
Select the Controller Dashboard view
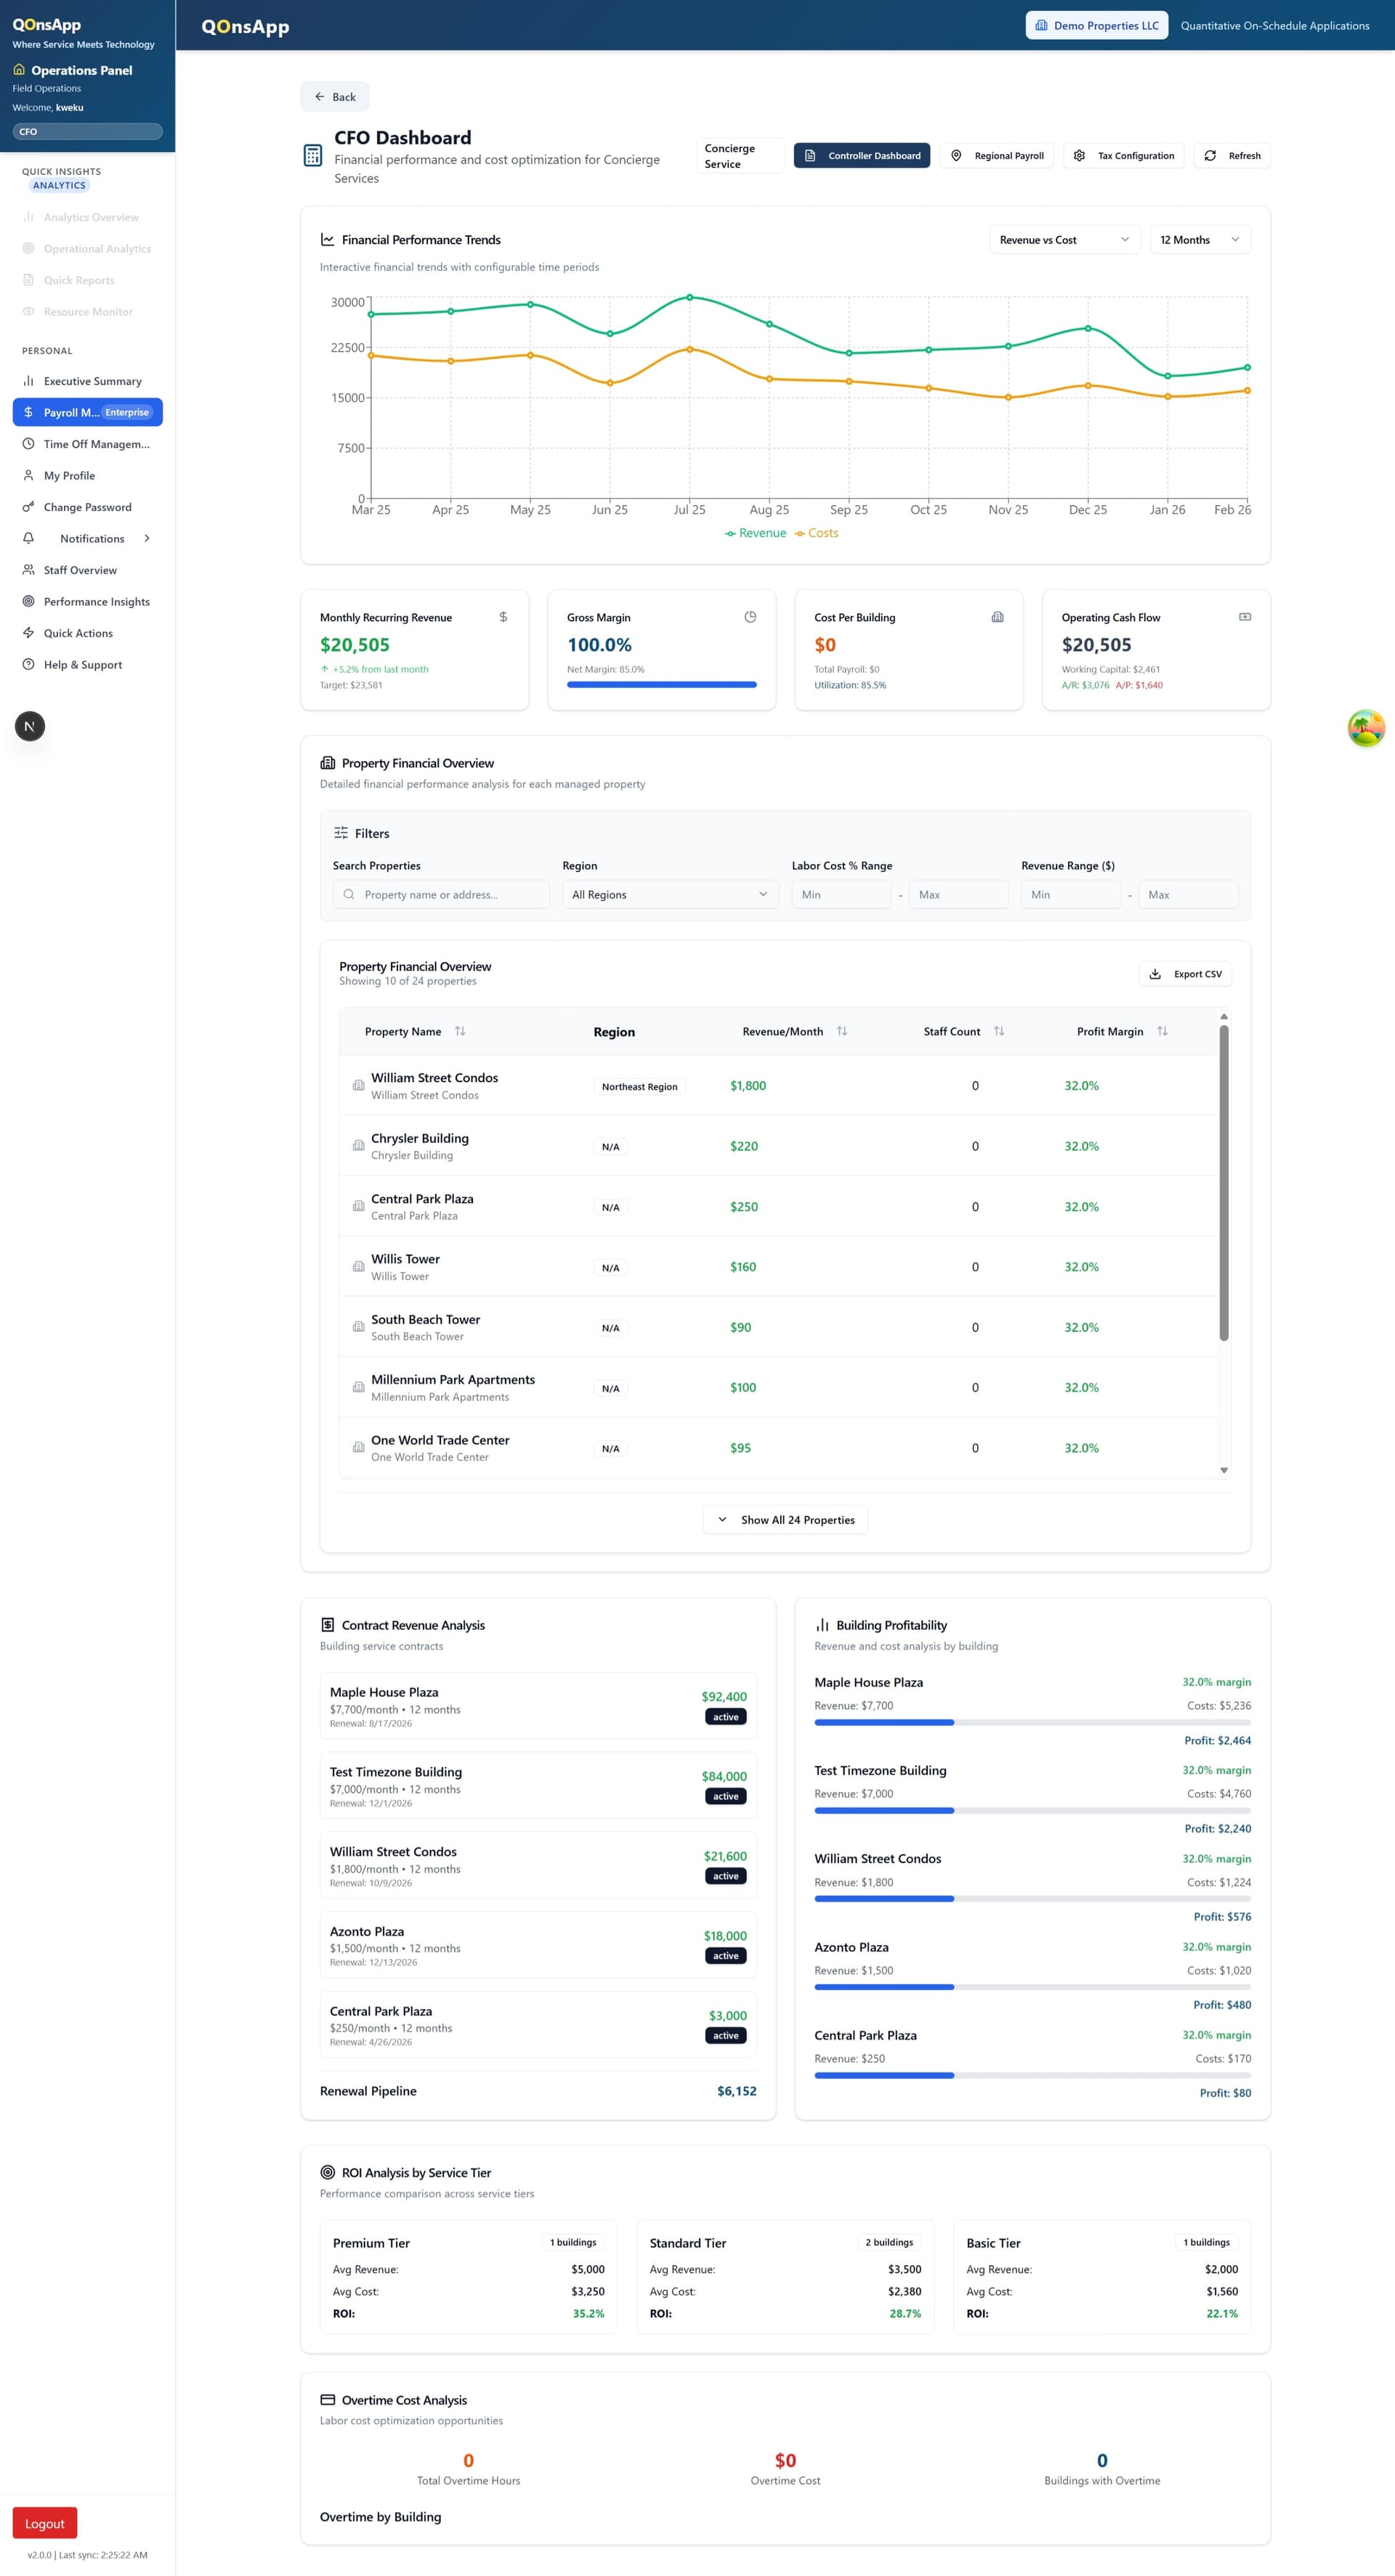pos(862,155)
